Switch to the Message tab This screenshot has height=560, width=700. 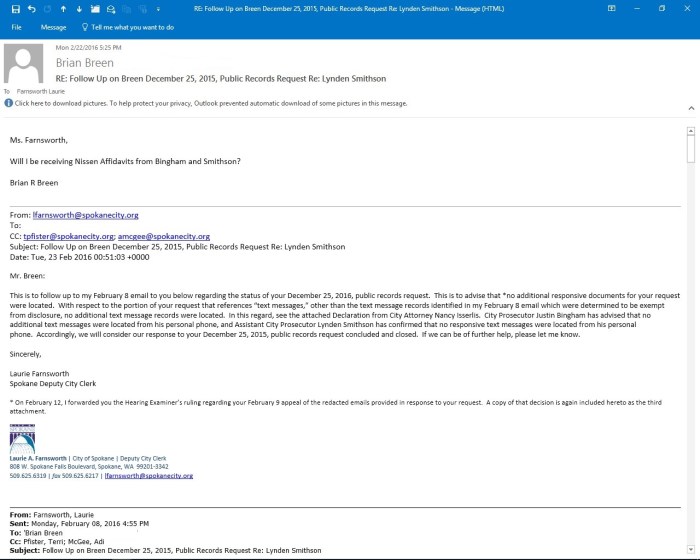click(x=53, y=27)
